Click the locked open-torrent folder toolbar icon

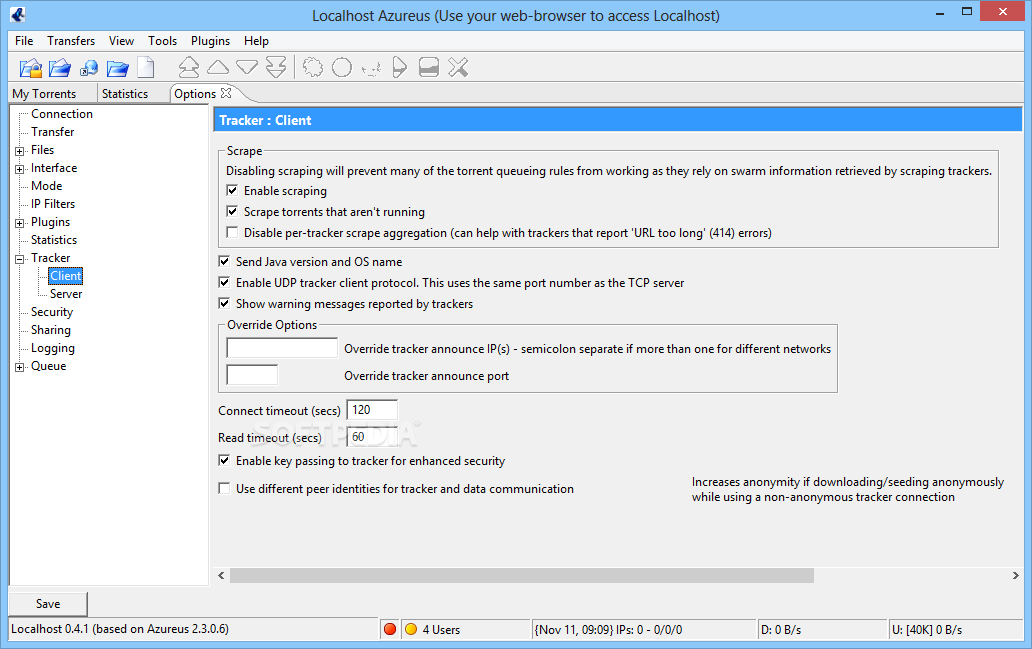point(30,67)
